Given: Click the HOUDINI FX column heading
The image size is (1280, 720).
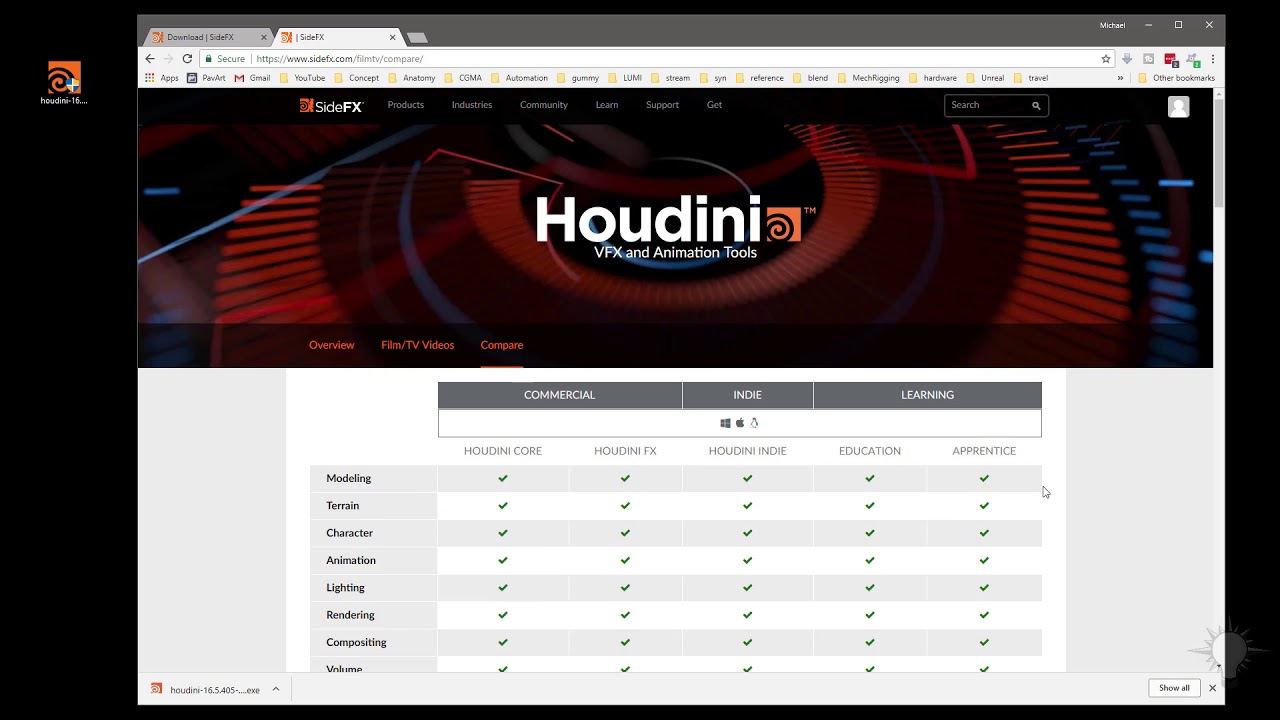Looking at the screenshot, I should click(625, 451).
